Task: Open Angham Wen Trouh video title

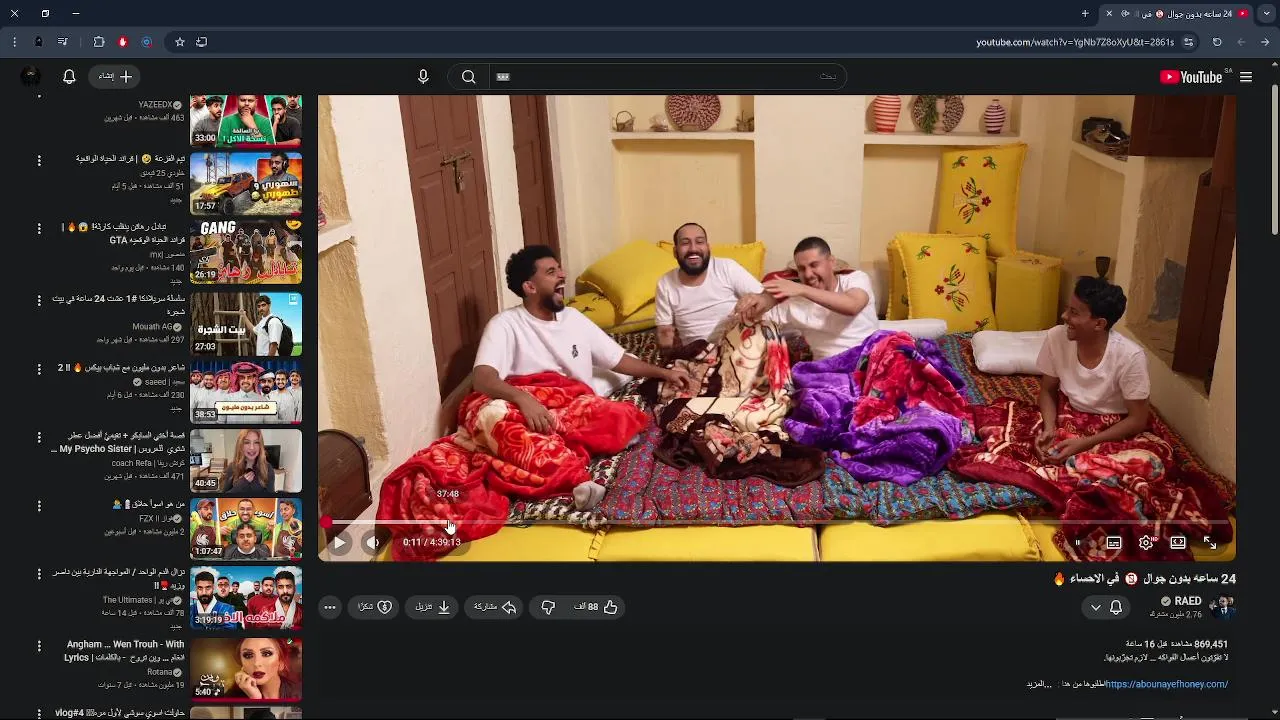Action: point(126,651)
